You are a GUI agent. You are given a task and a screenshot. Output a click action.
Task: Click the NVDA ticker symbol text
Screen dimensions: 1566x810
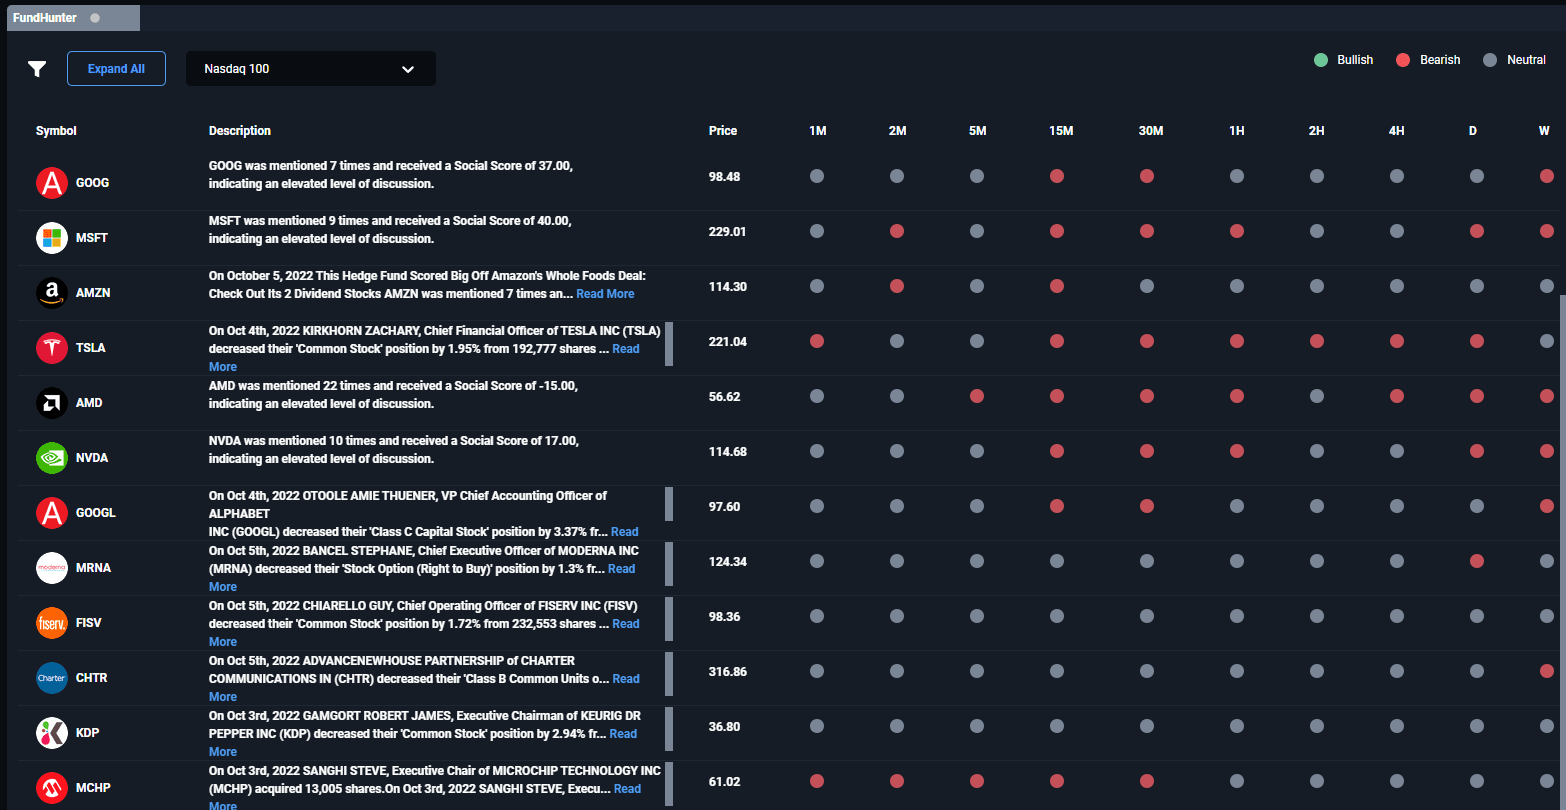pos(92,458)
